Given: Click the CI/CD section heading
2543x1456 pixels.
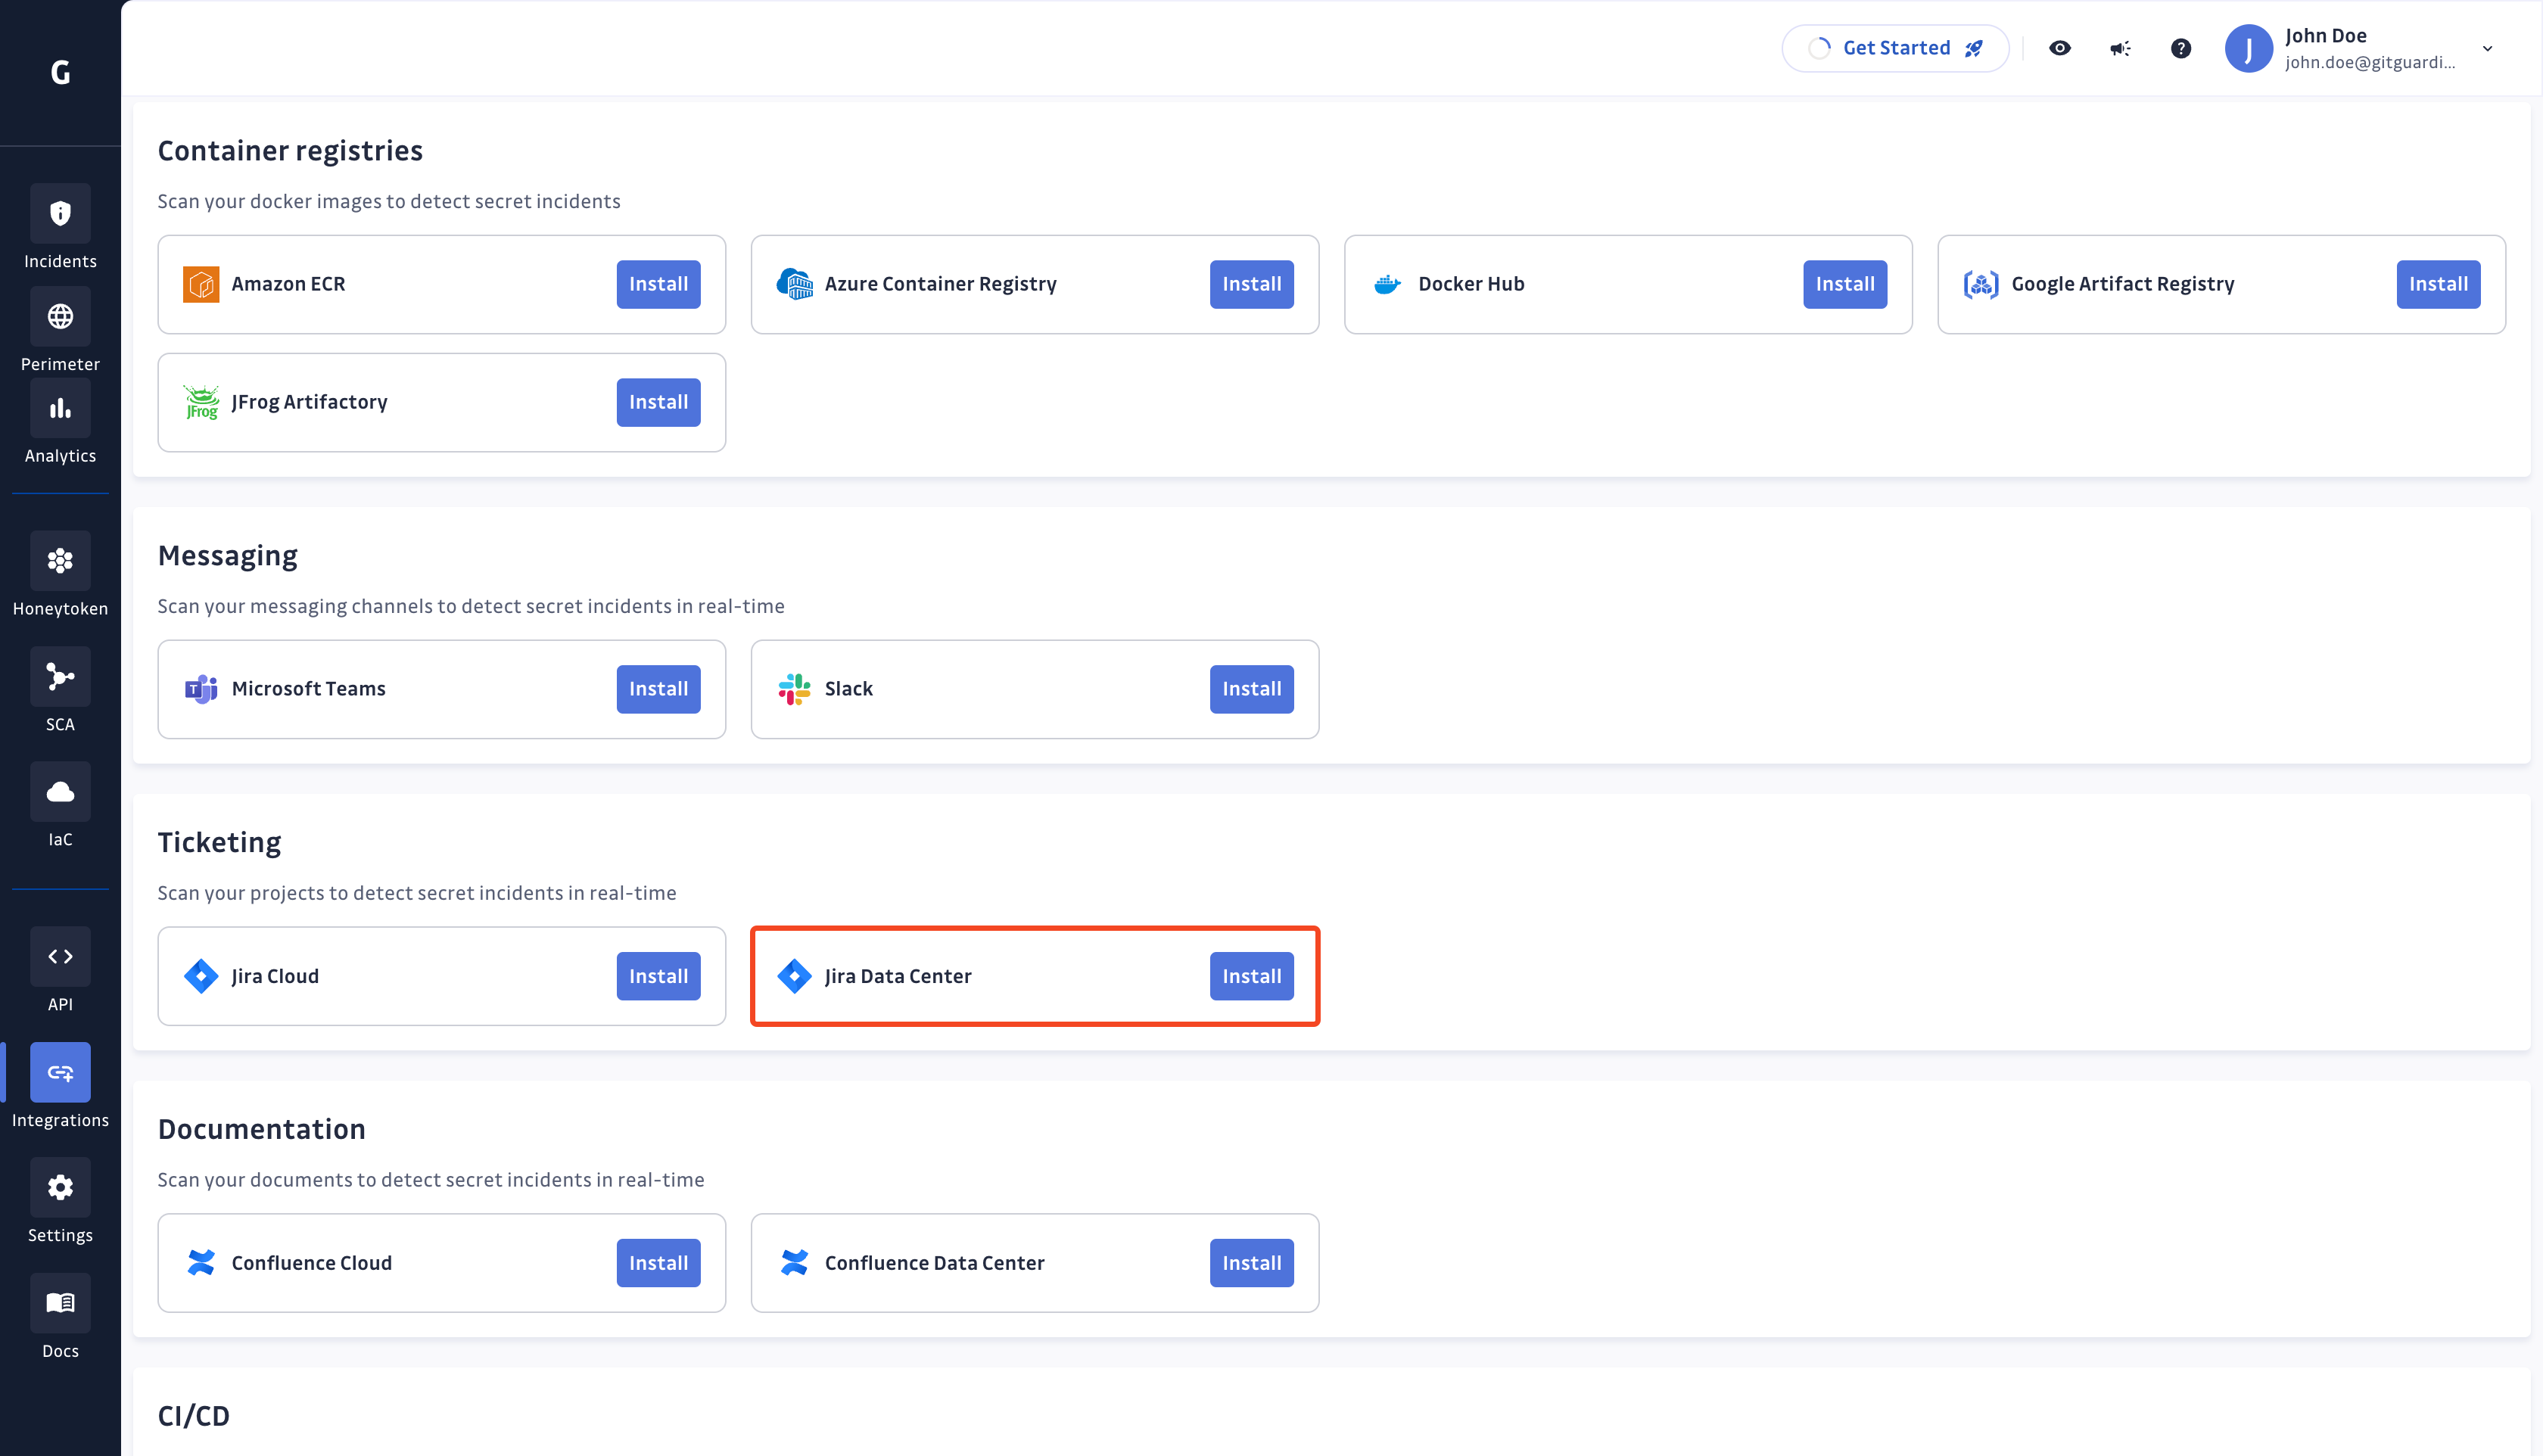Looking at the screenshot, I should click(194, 1416).
